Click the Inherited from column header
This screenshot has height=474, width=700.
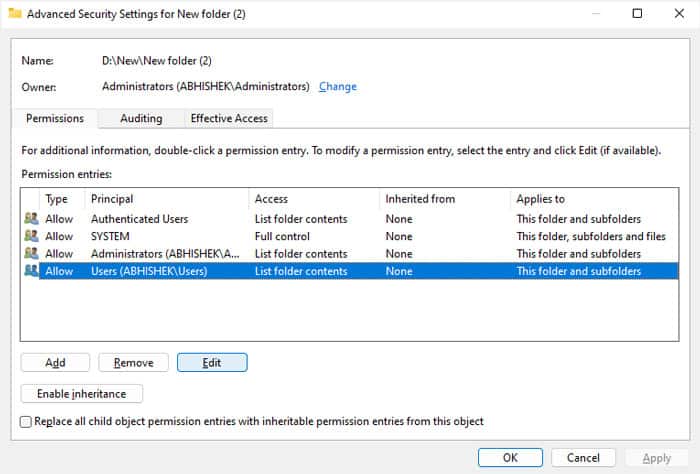tap(445, 199)
